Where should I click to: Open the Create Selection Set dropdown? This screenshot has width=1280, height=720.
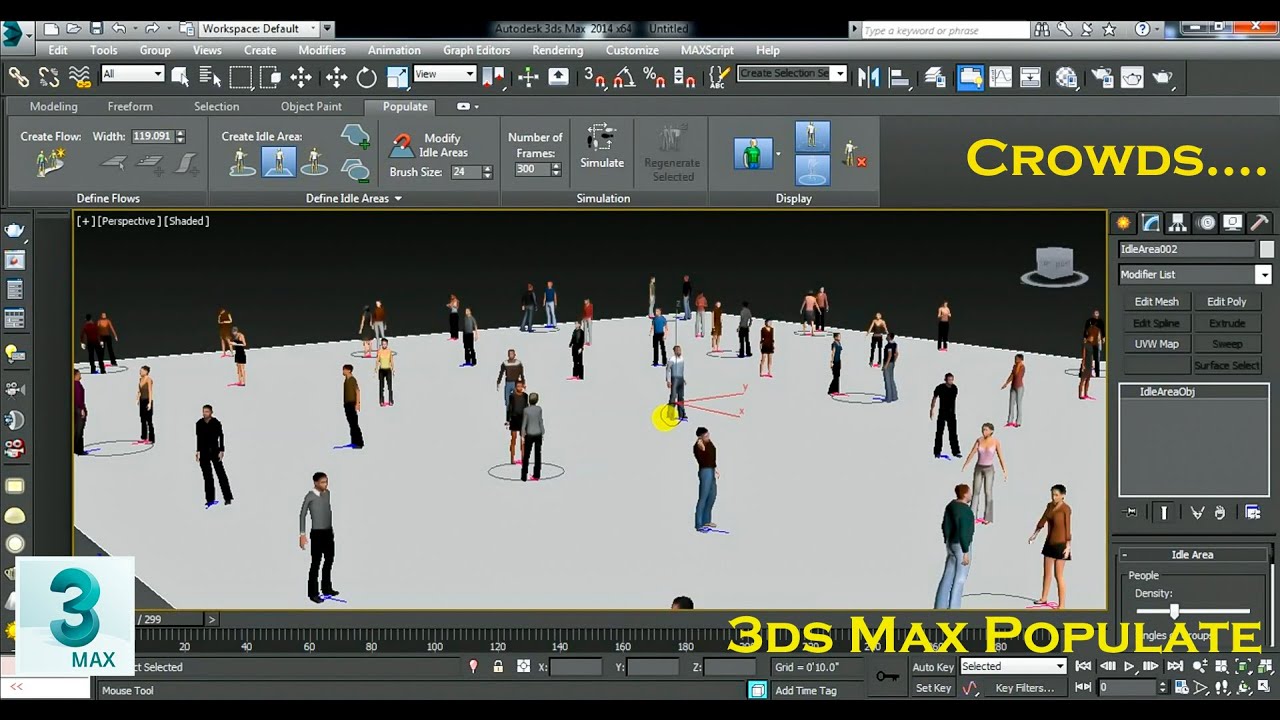792,73
